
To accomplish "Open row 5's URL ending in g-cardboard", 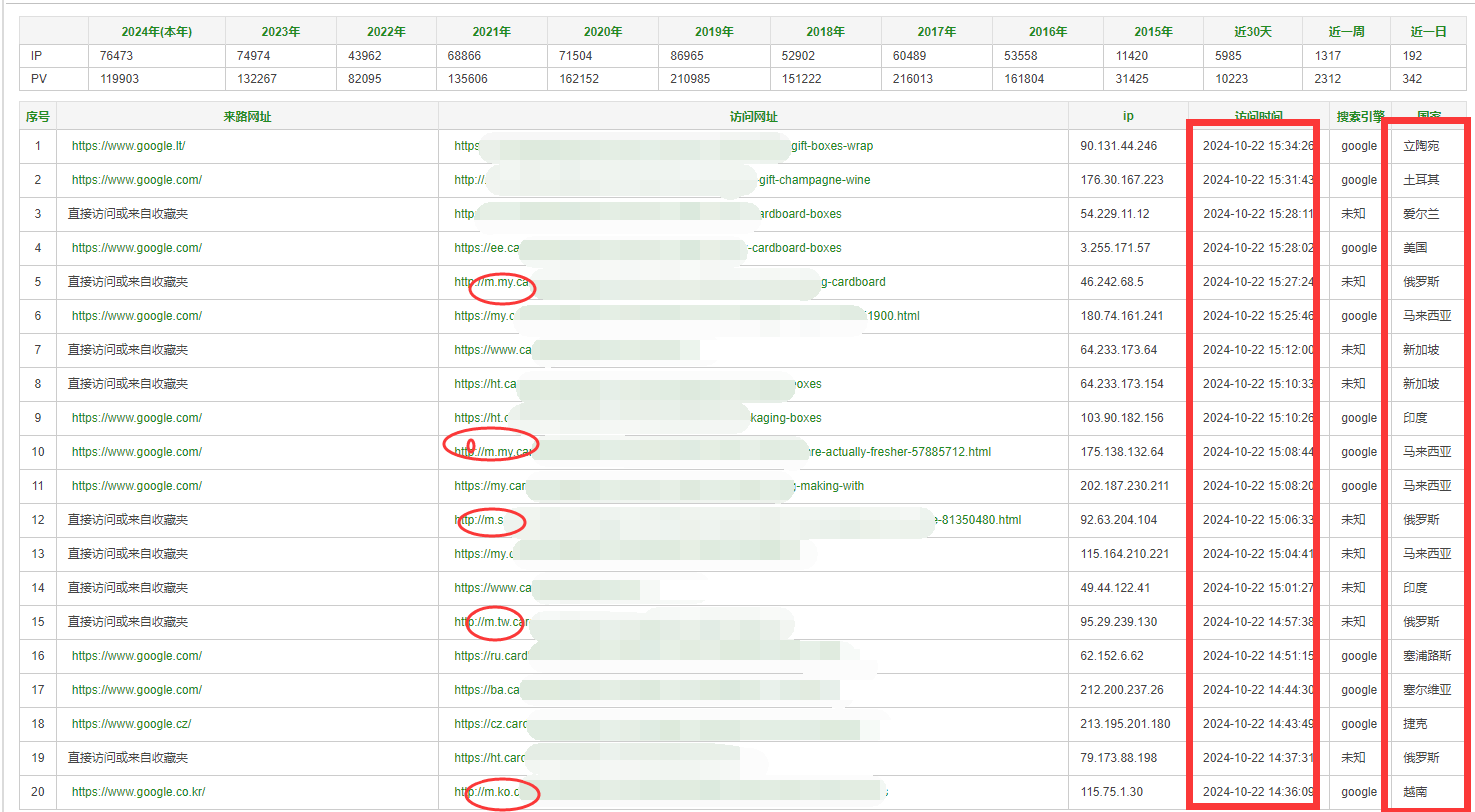I will (x=670, y=282).
